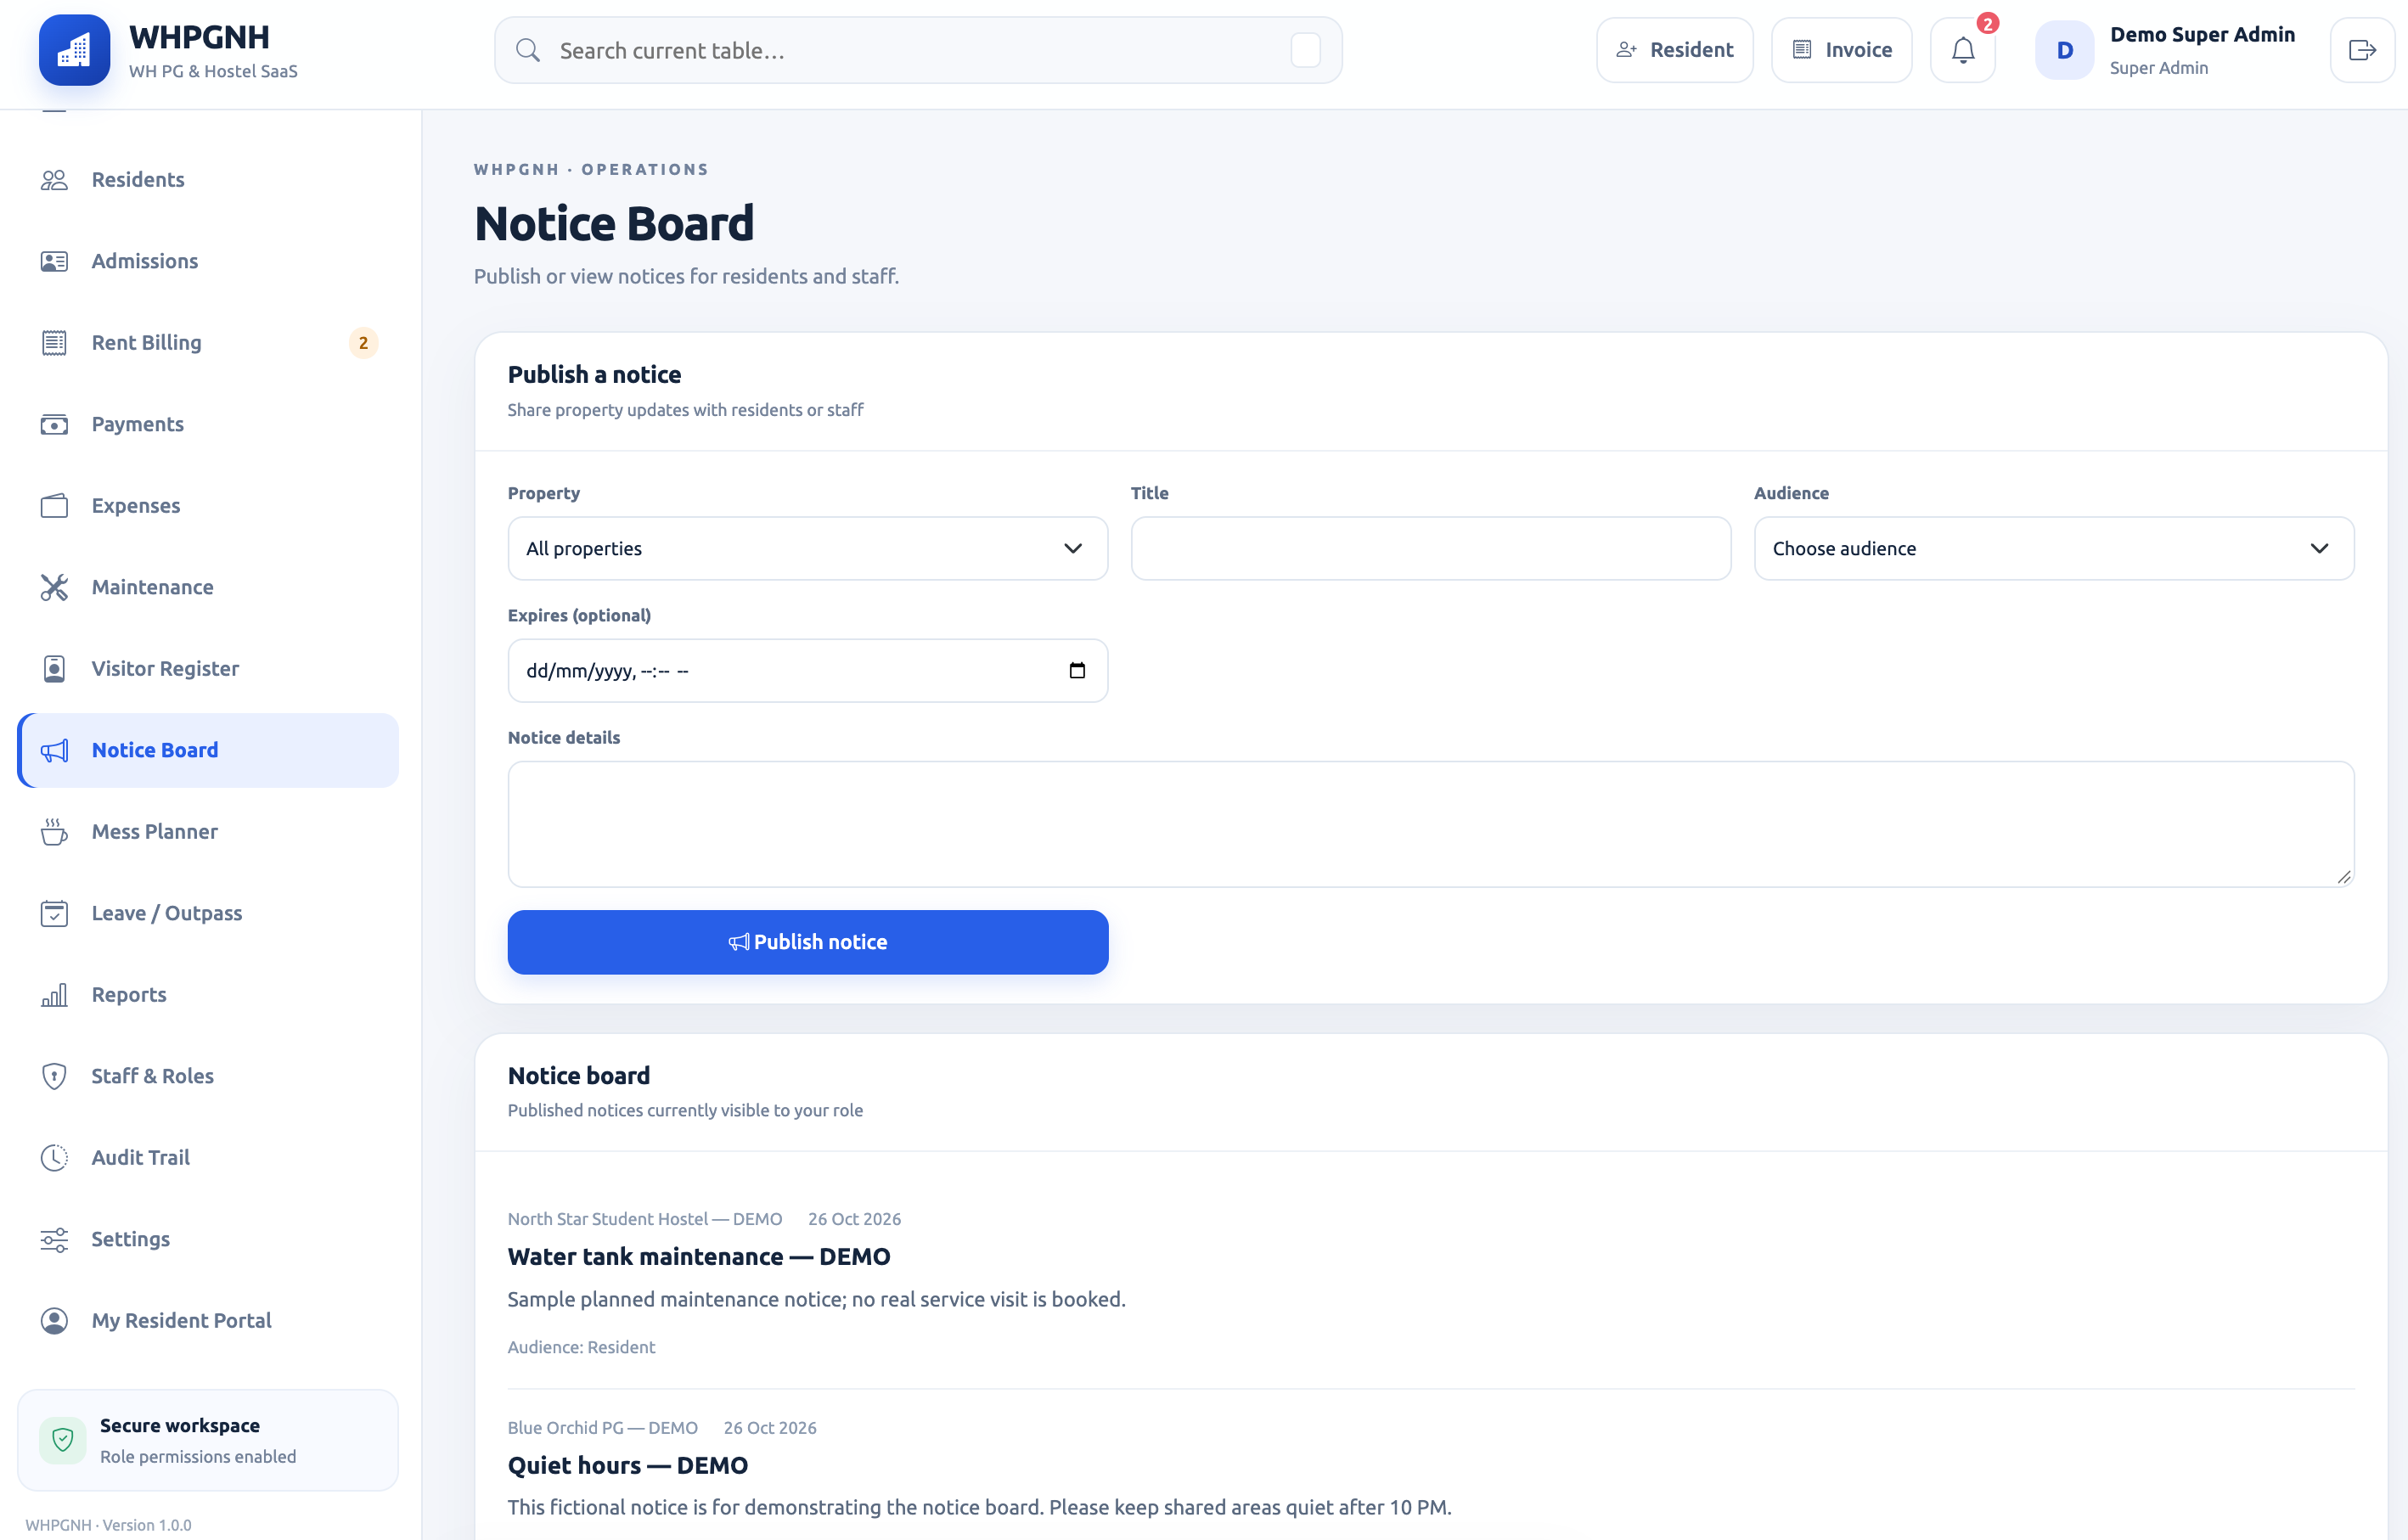Click the Expires date-time field
The image size is (2408, 1540).
coord(807,670)
